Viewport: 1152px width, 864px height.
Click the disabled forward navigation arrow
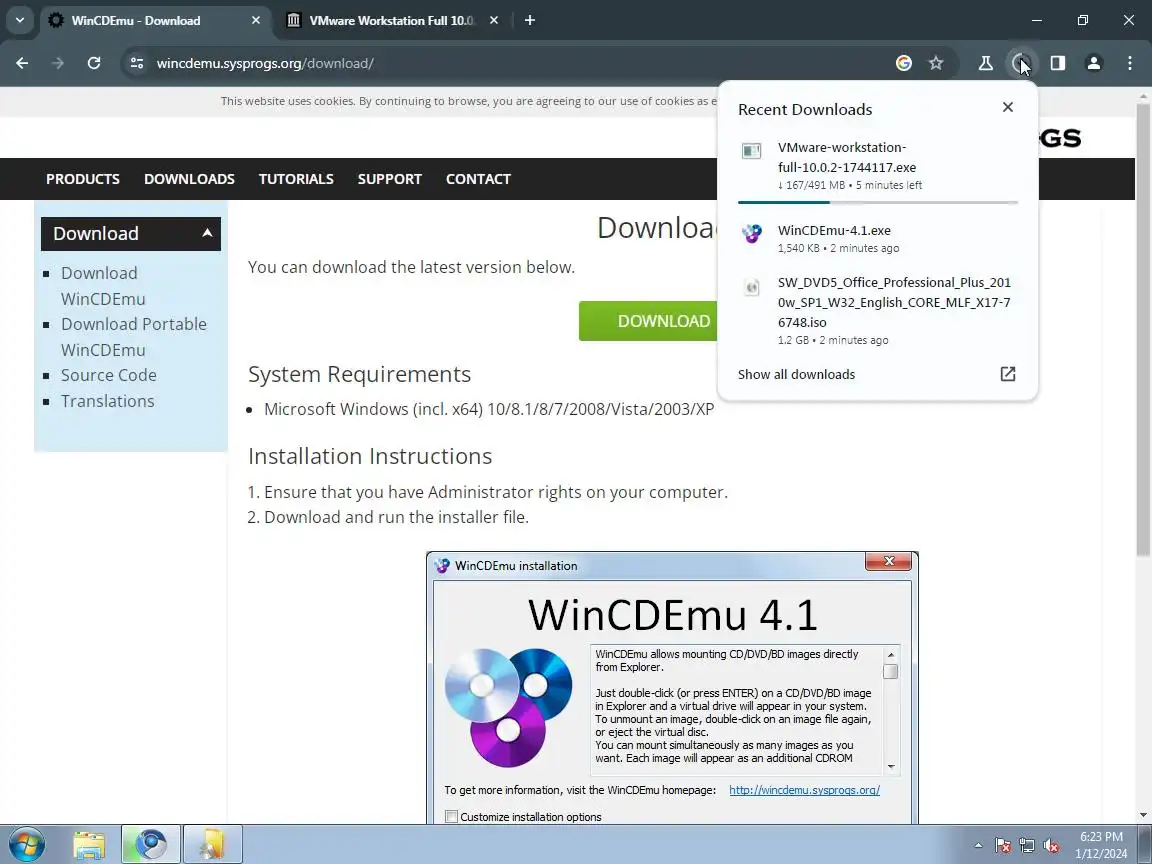pyautogui.click(x=57, y=63)
